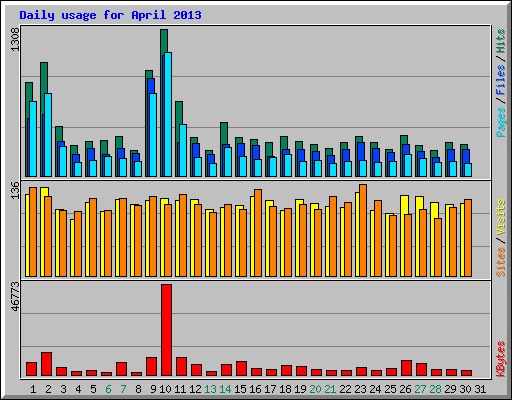Click the green day 28 axis label
Image resolution: width=512 pixels, height=400 pixels.
pyautogui.click(x=435, y=389)
